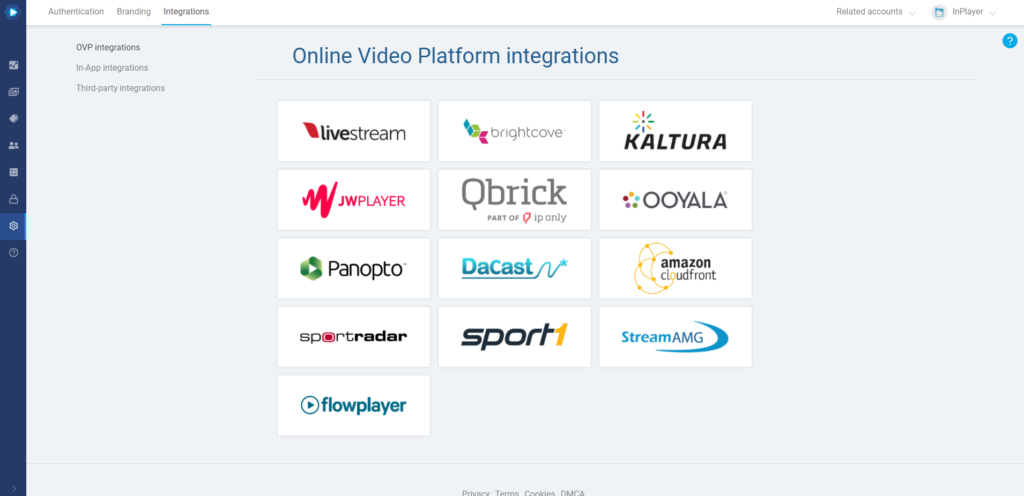Select the settings gear sidebar icon

pos(13,226)
